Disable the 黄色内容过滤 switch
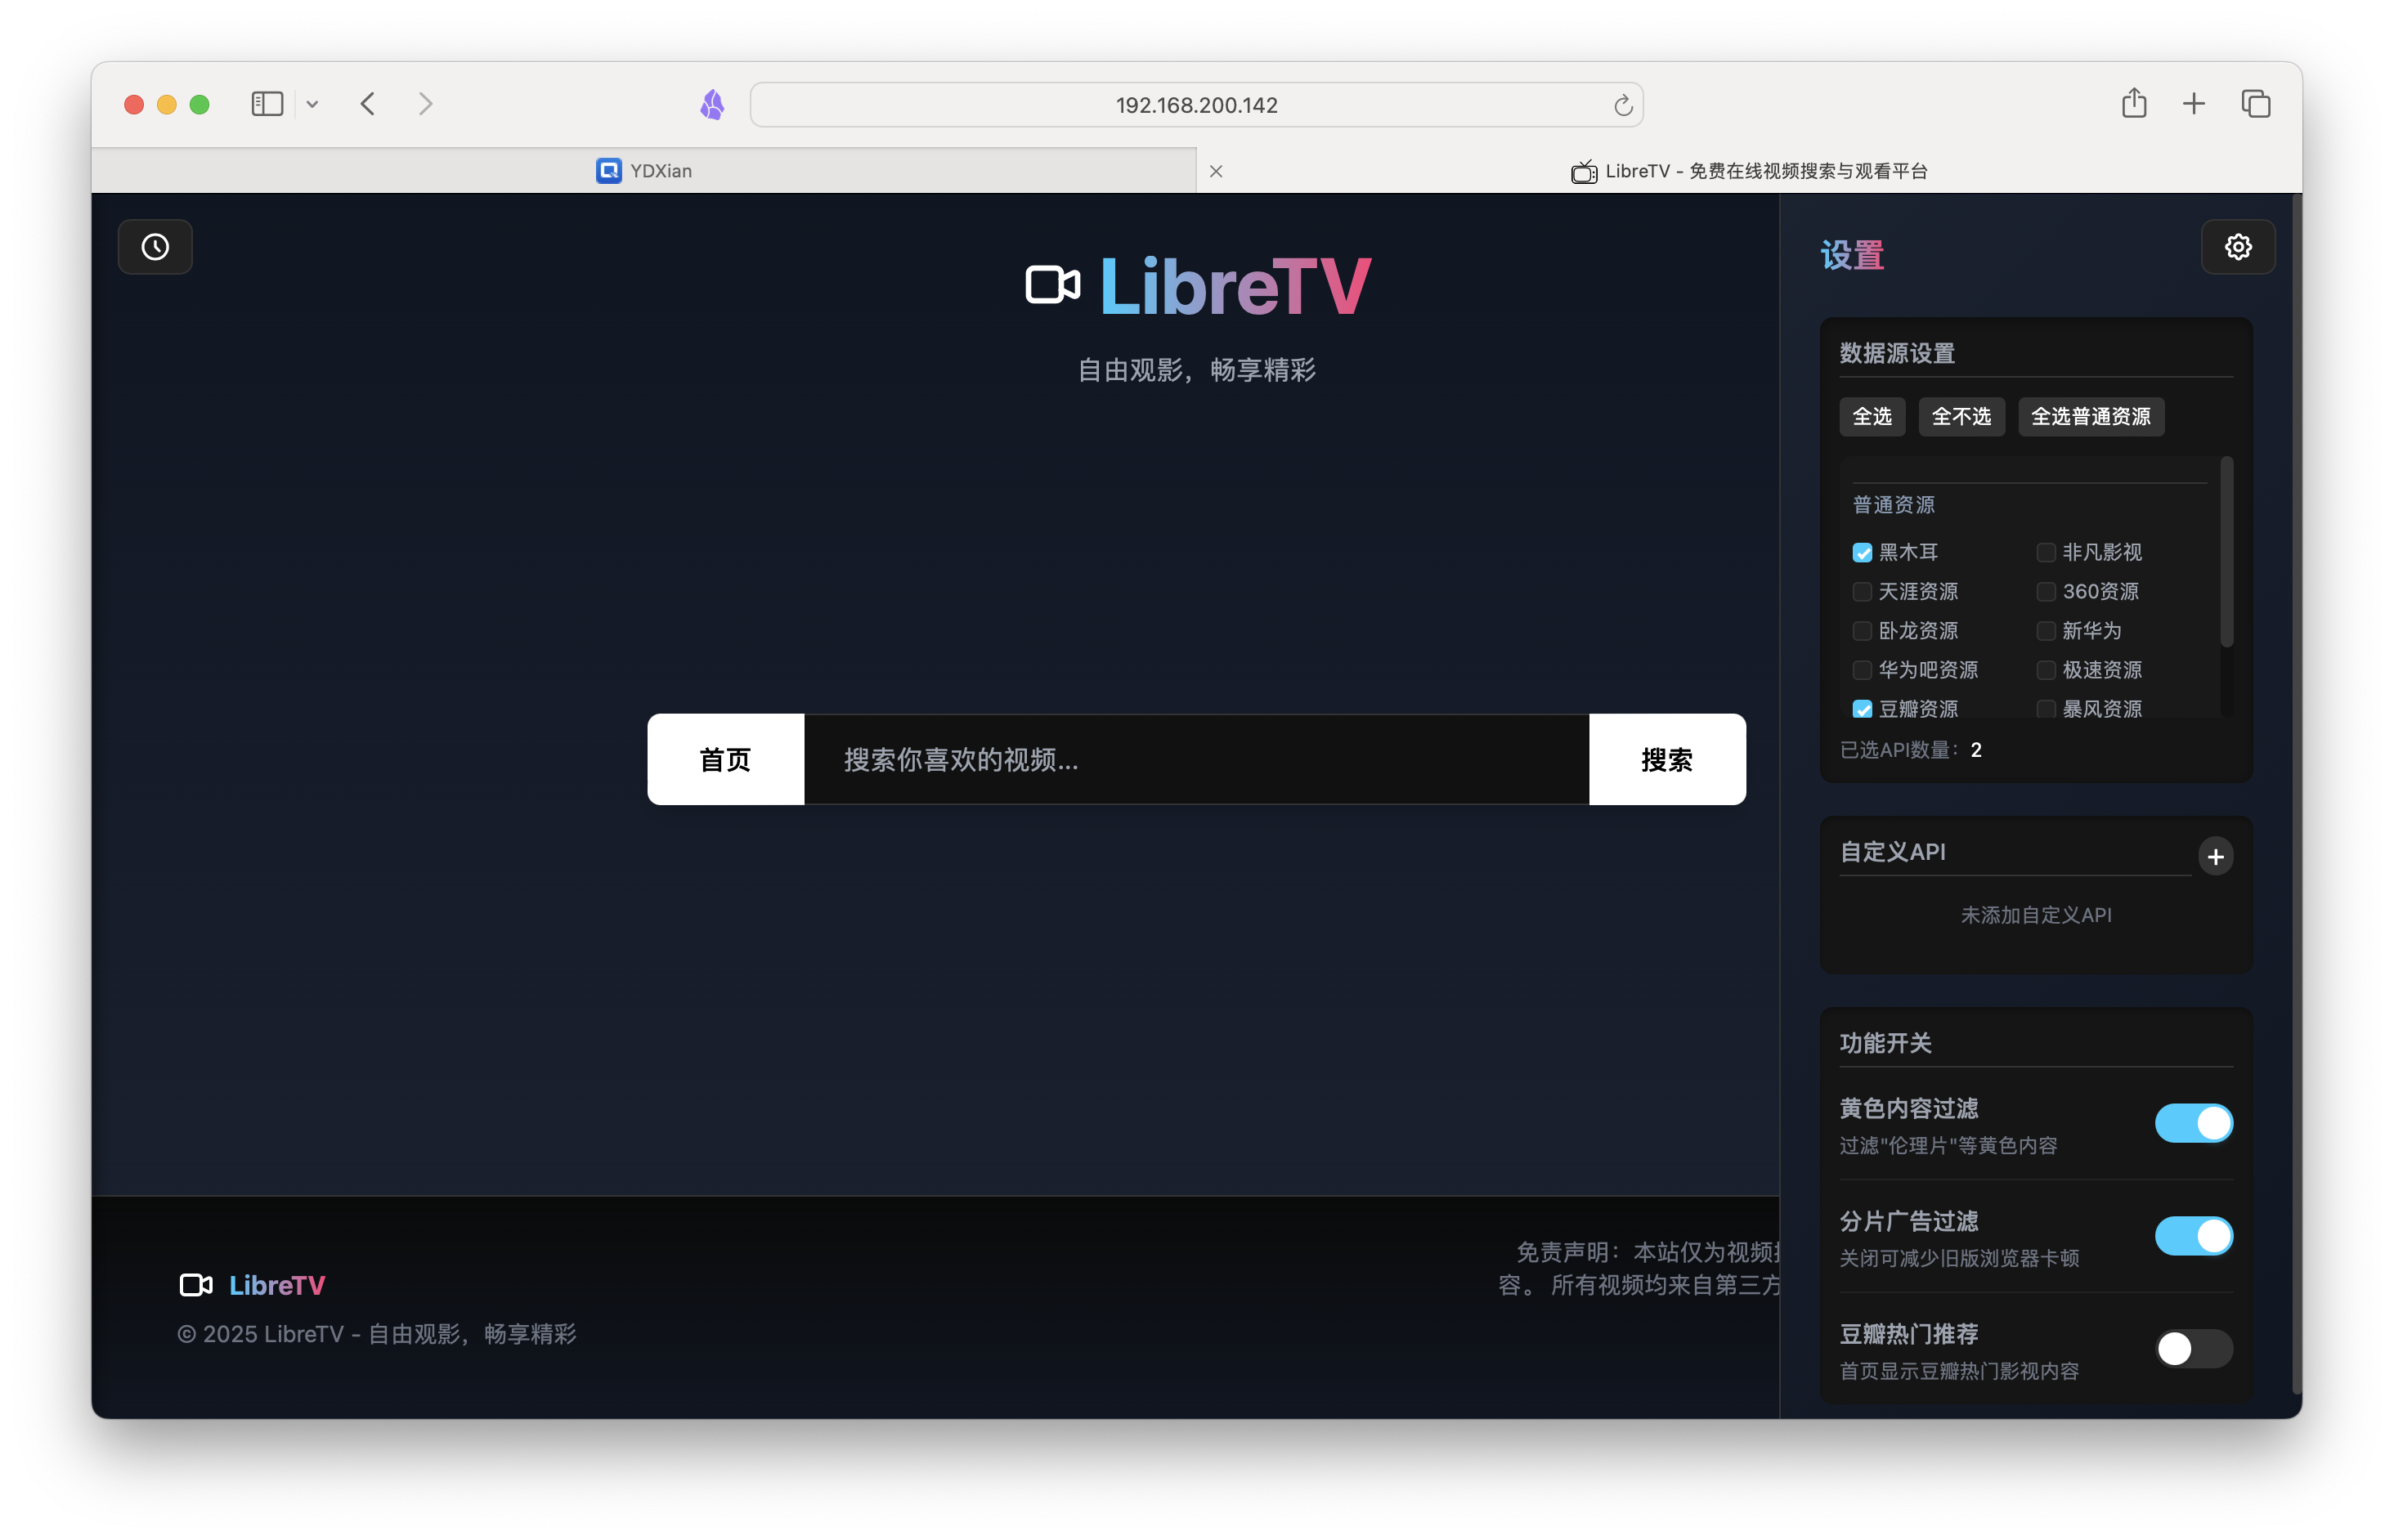Image resolution: width=2394 pixels, height=1540 pixels. pyautogui.click(x=2193, y=1123)
